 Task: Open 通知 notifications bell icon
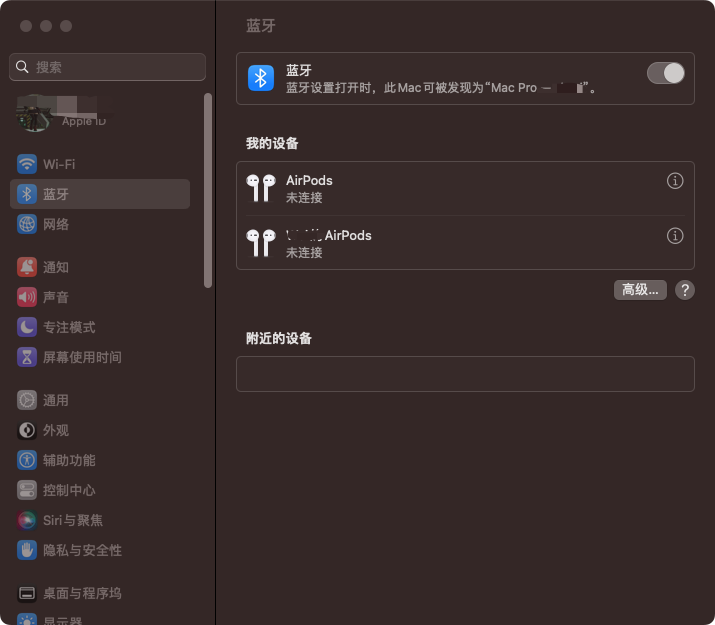(x=27, y=267)
